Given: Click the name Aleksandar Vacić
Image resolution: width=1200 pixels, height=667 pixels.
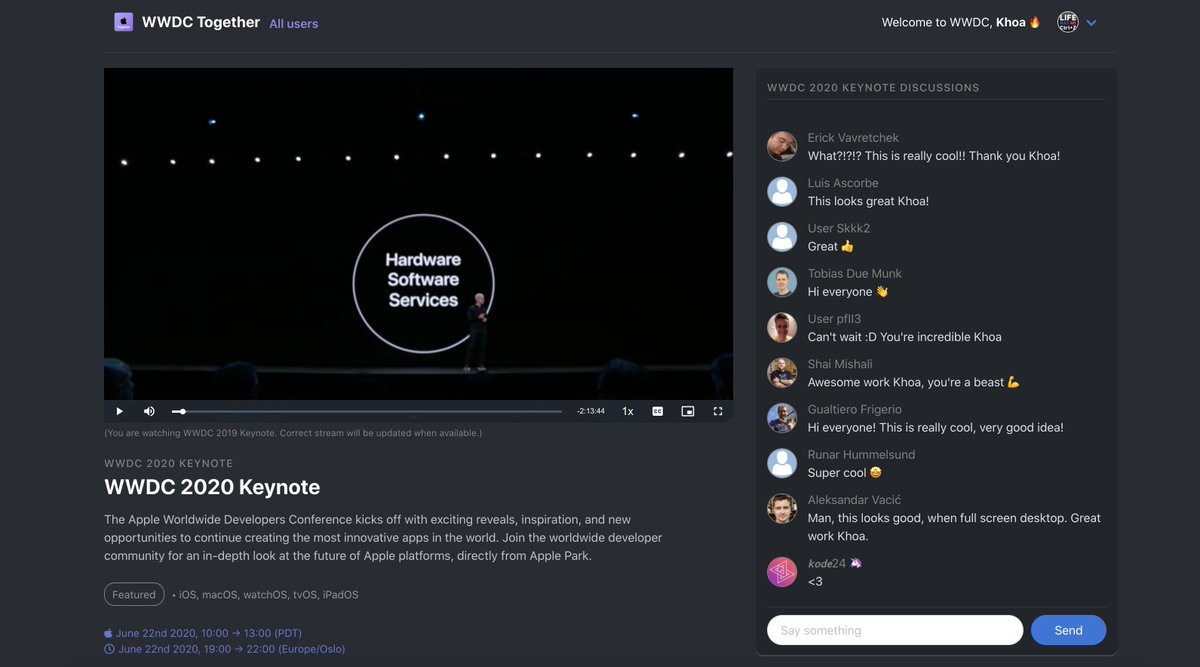Looking at the screenshot, I should pos(852,500).
